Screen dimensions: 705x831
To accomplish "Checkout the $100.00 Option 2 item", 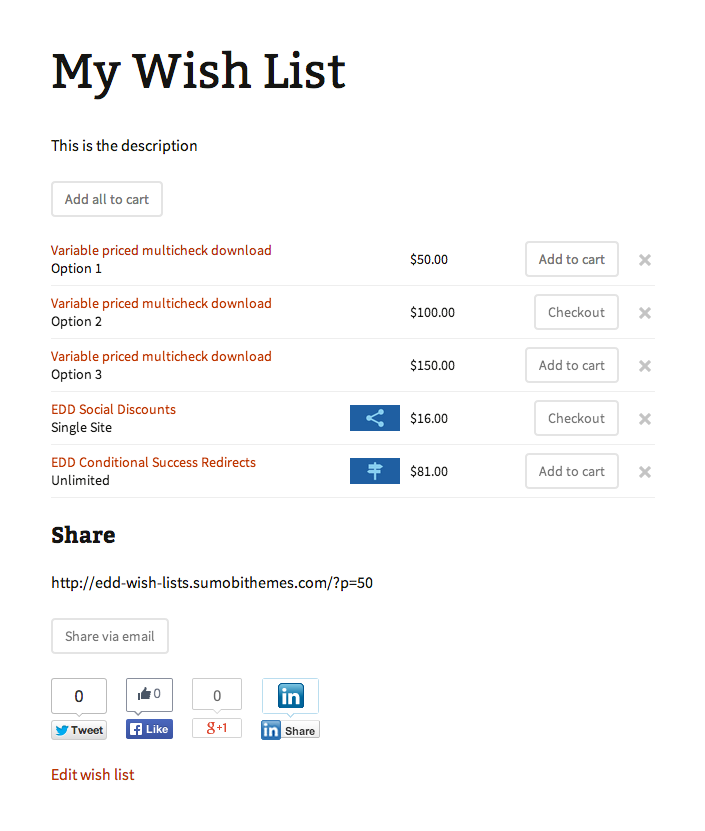I will tap(576, 312).
